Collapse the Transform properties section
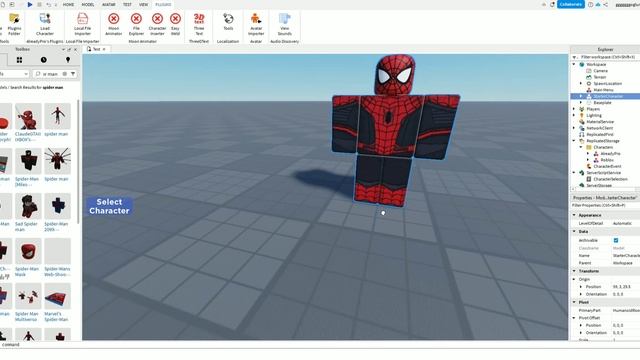Image resolution: width=640 pixels, height=360 pixels. 574,271
